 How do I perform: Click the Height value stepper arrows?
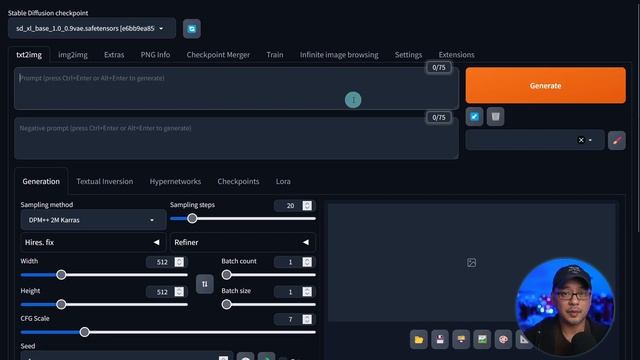click(179, 291)
